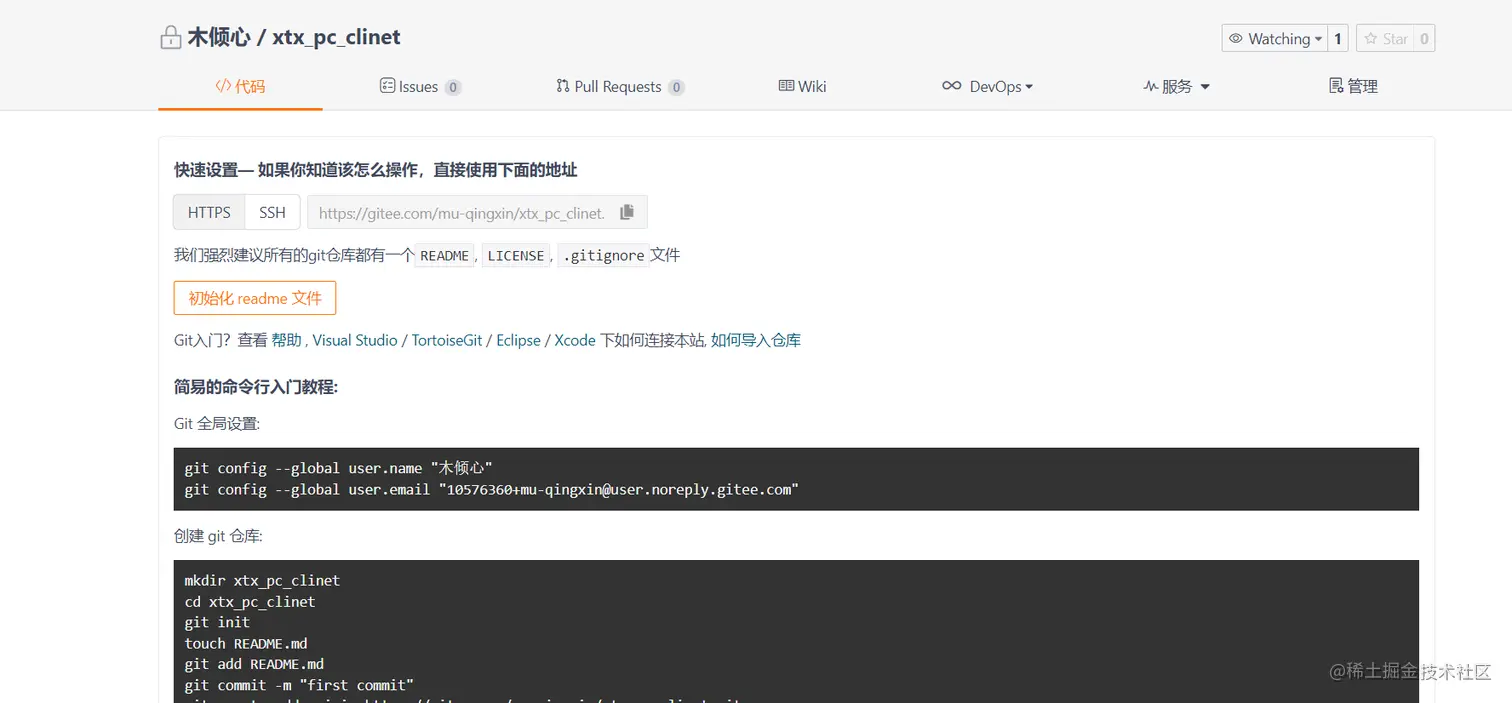
Task: Open the Issues tab
Action: click(420, 87)
